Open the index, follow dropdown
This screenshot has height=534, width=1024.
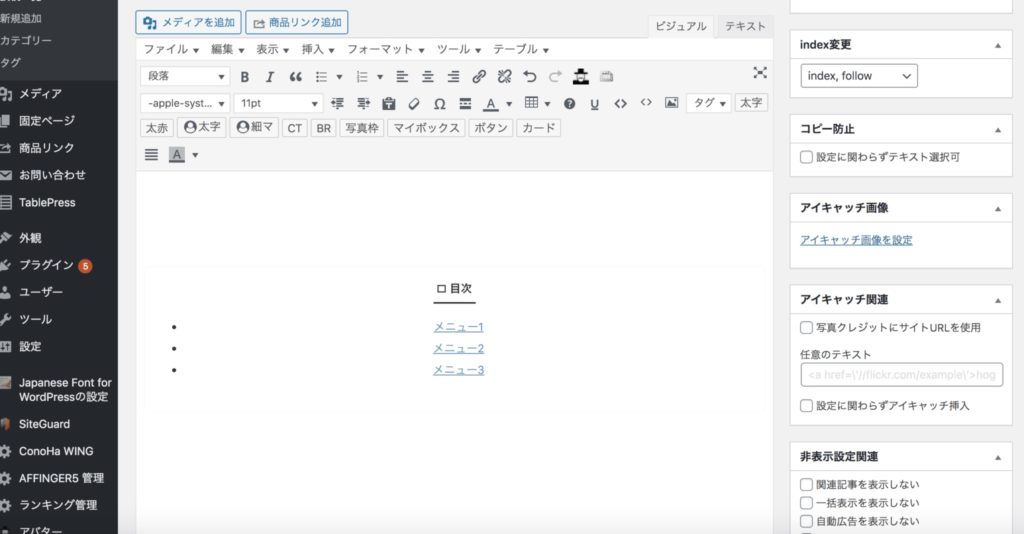click(859, 76)
